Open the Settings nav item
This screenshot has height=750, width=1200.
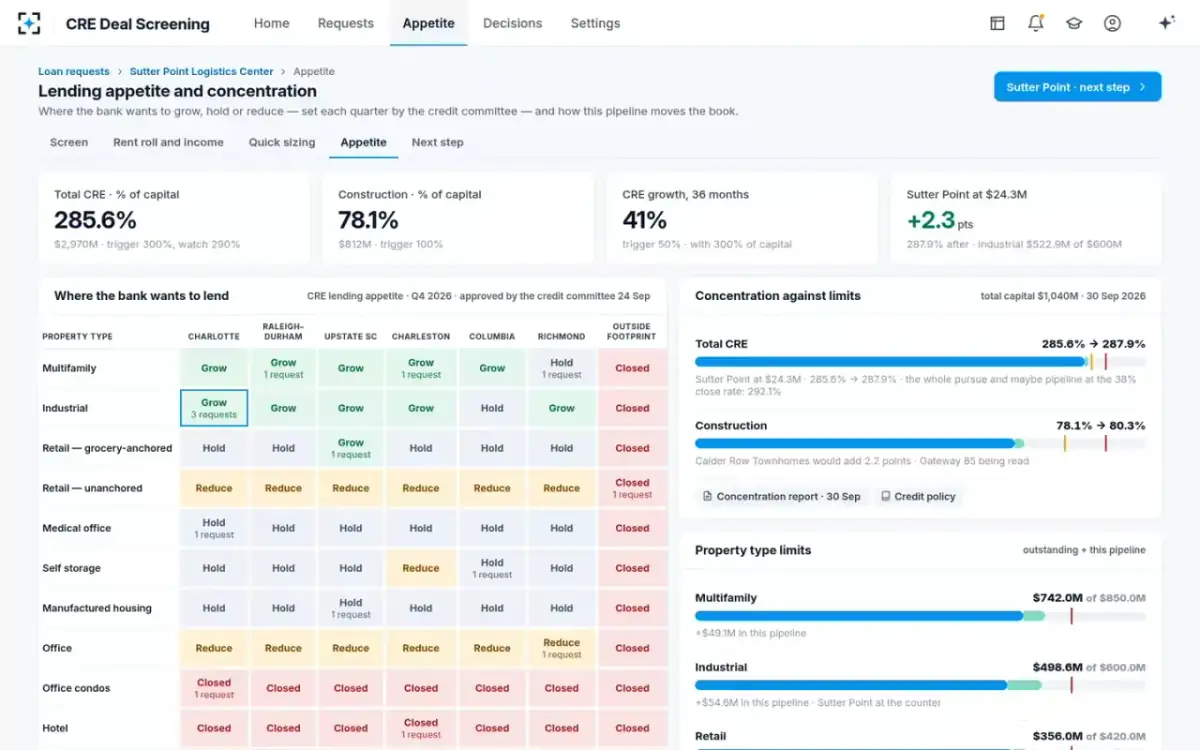pos(595,23)
